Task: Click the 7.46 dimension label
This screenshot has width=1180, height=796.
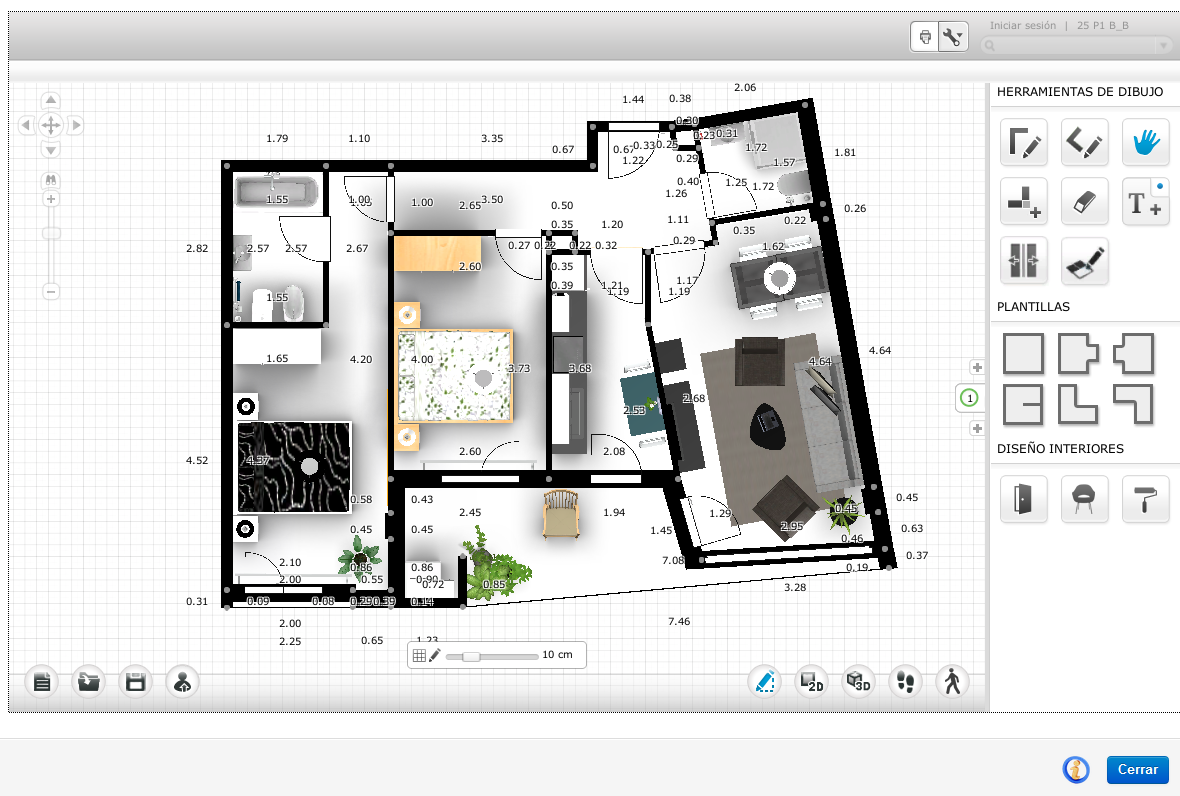Action: coord(679,621)
